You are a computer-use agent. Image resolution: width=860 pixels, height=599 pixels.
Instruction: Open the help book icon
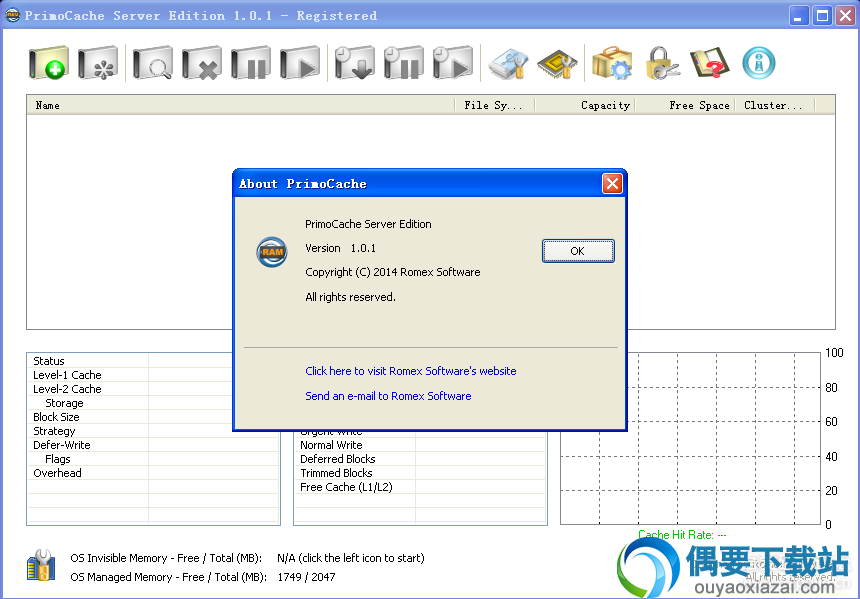pos(710,63)
